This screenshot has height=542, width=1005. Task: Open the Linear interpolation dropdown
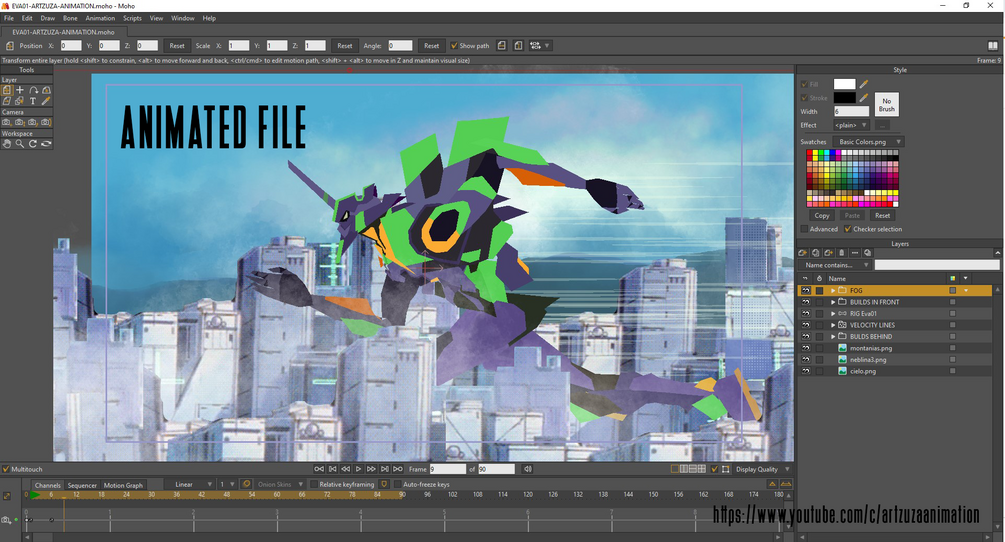[x=189, y=484]
